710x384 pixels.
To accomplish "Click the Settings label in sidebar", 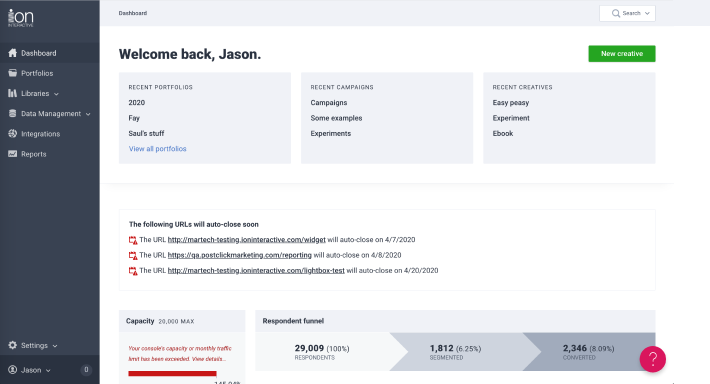I will click(x=34, y=345).
